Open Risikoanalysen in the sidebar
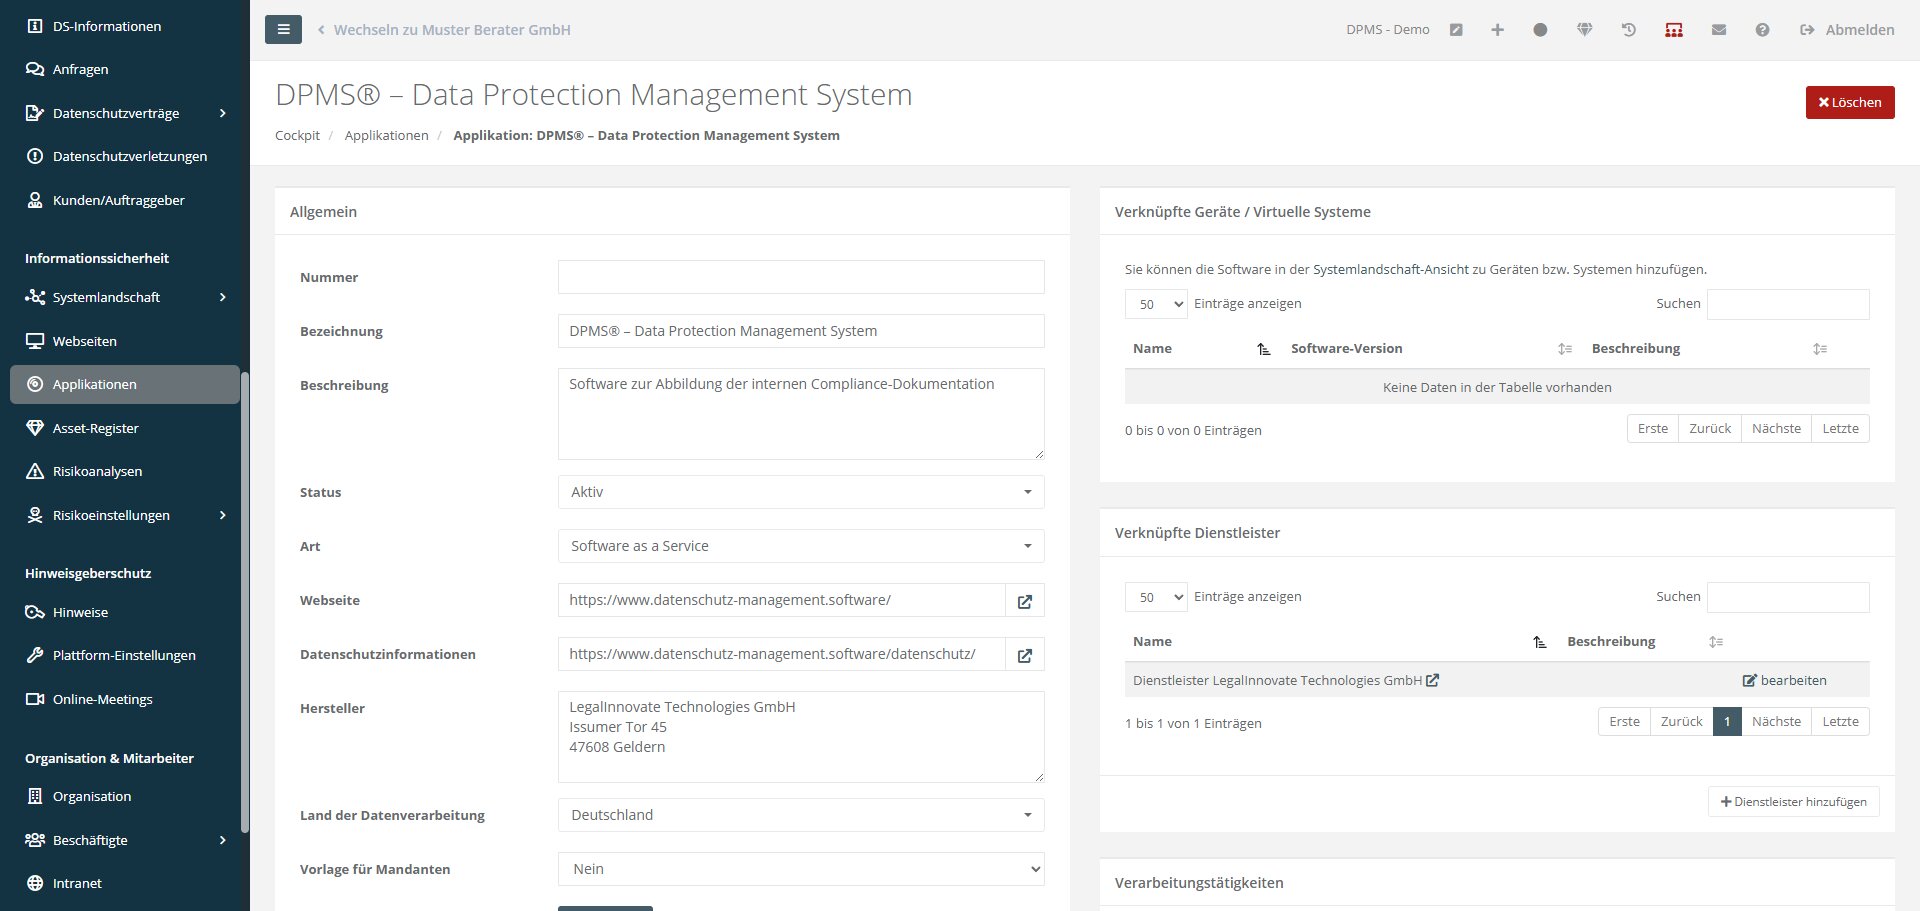This screenshot has width=1920, height=911. click(97, 471)
